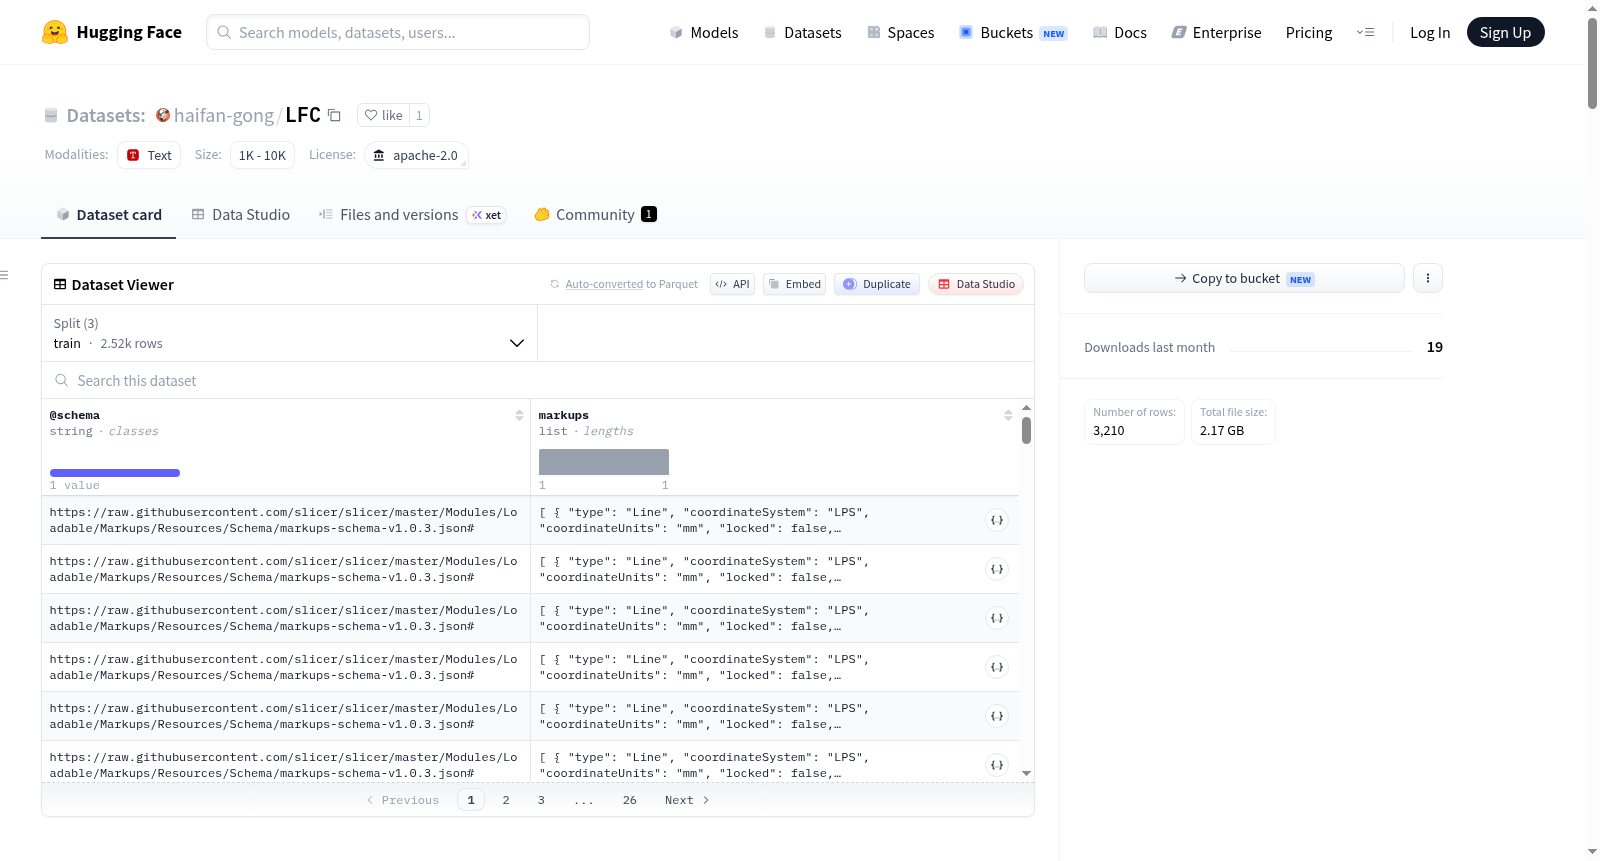Click the Text modality tag
1600x861 pixels.
point(149,155)
